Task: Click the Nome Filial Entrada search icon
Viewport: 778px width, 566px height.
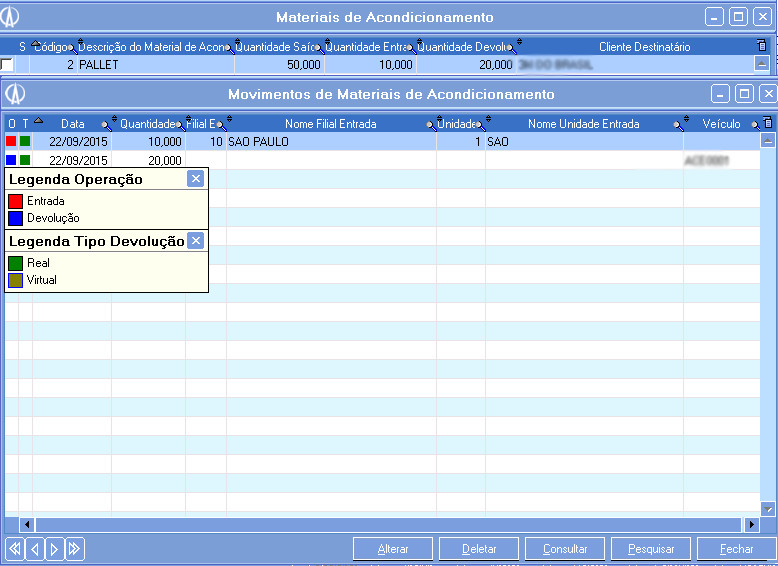Action: tap(432, 125)
